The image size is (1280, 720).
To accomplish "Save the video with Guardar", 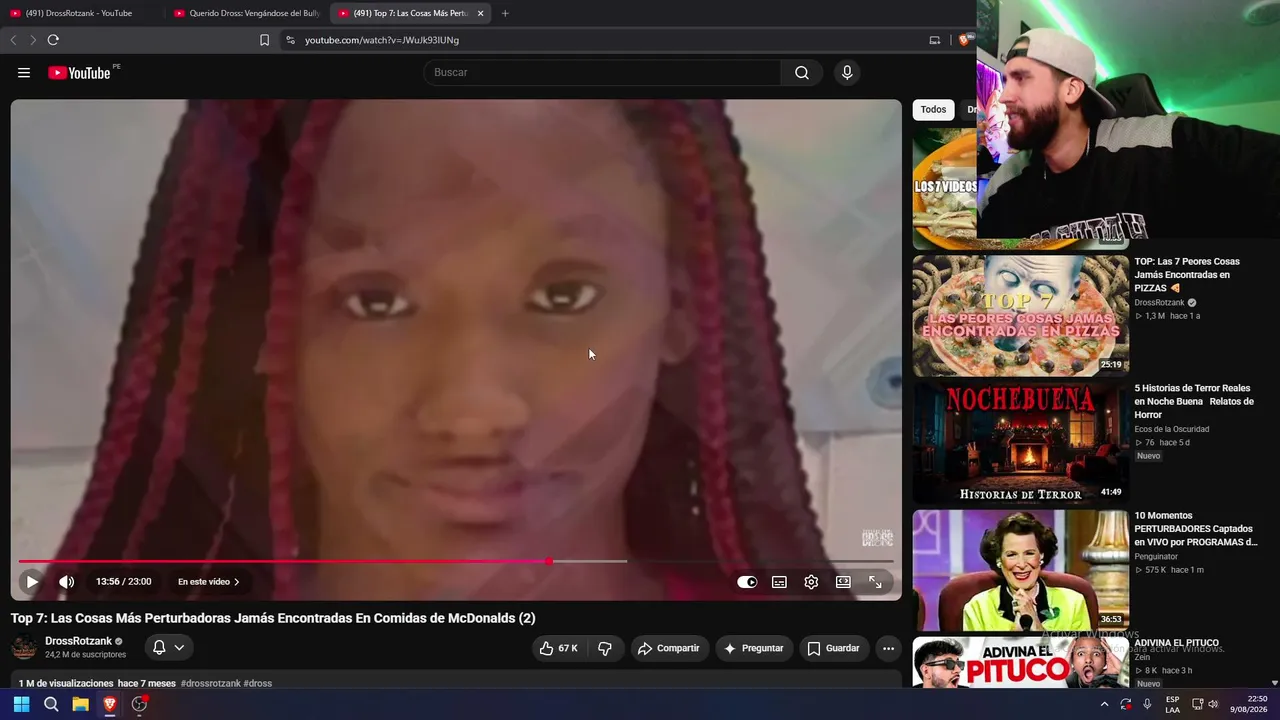I will [833, 648].
